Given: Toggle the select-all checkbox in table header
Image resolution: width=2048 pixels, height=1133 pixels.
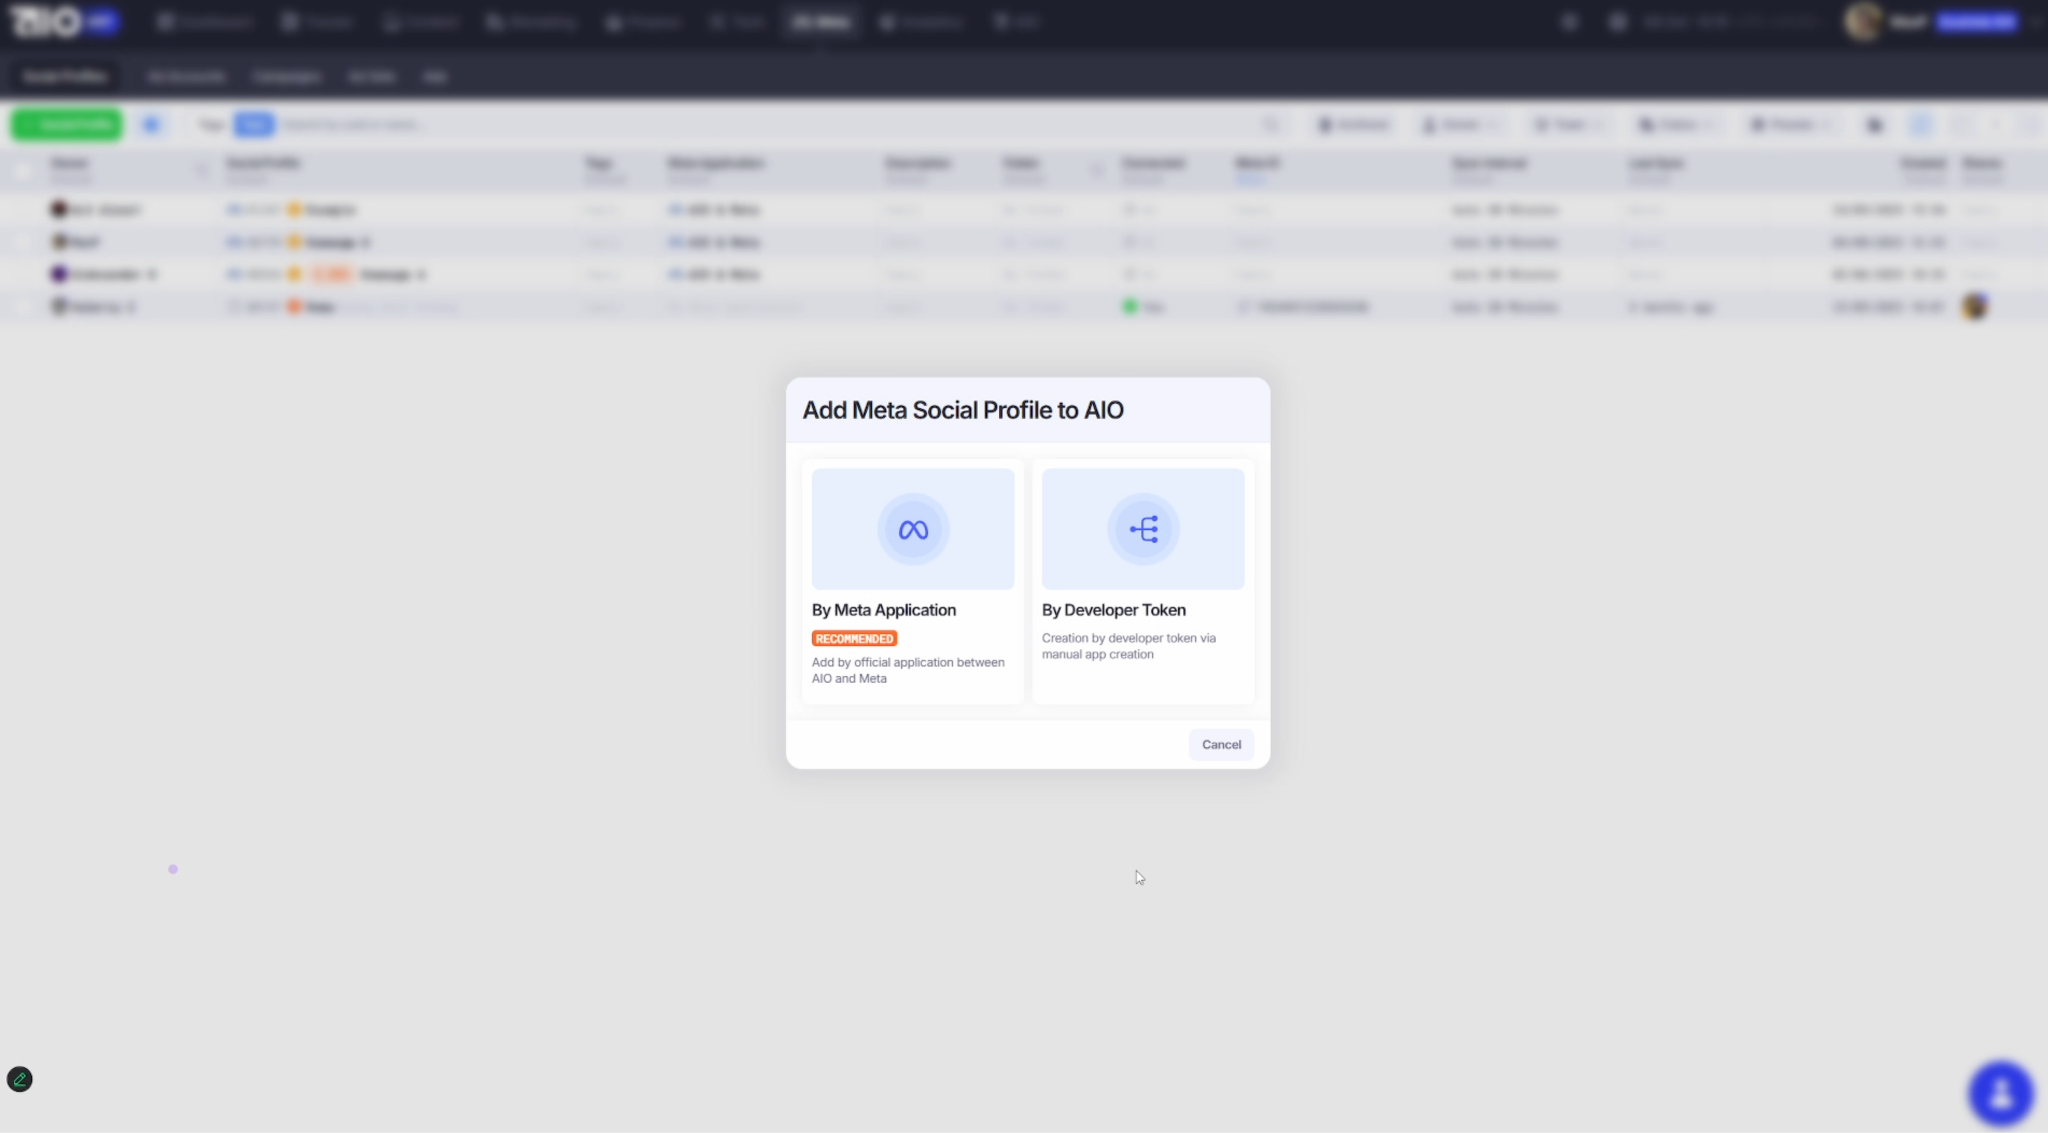Looking at the screenshot, I should coord(23,171).
